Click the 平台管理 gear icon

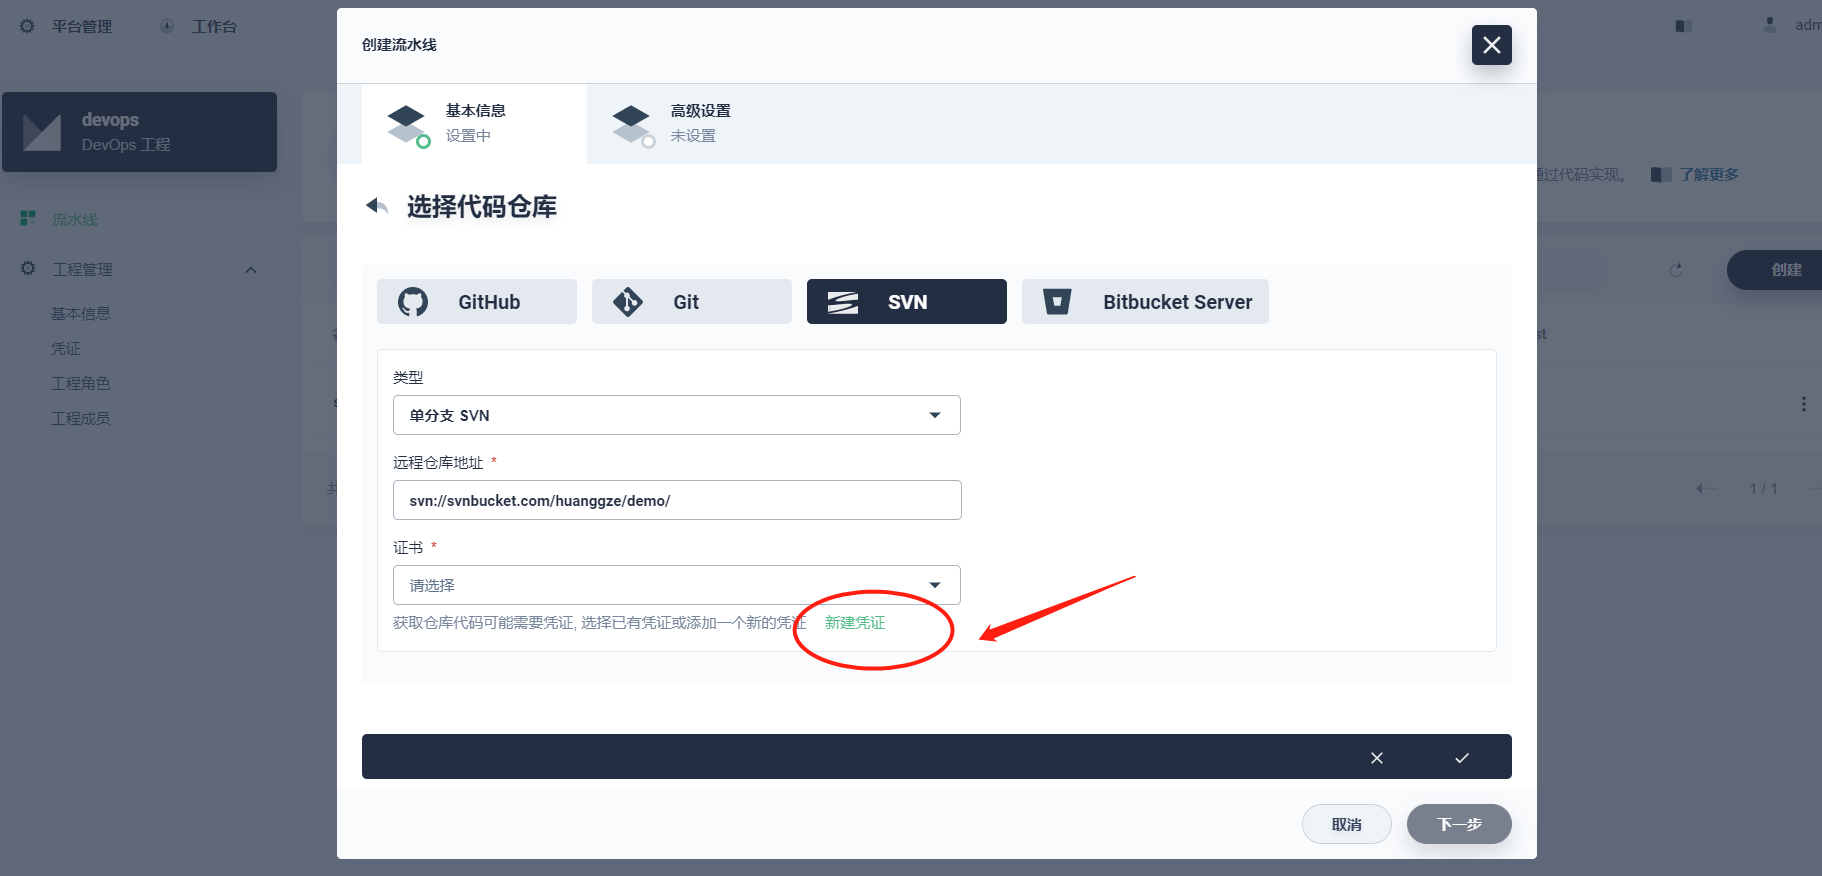[27, 26]
